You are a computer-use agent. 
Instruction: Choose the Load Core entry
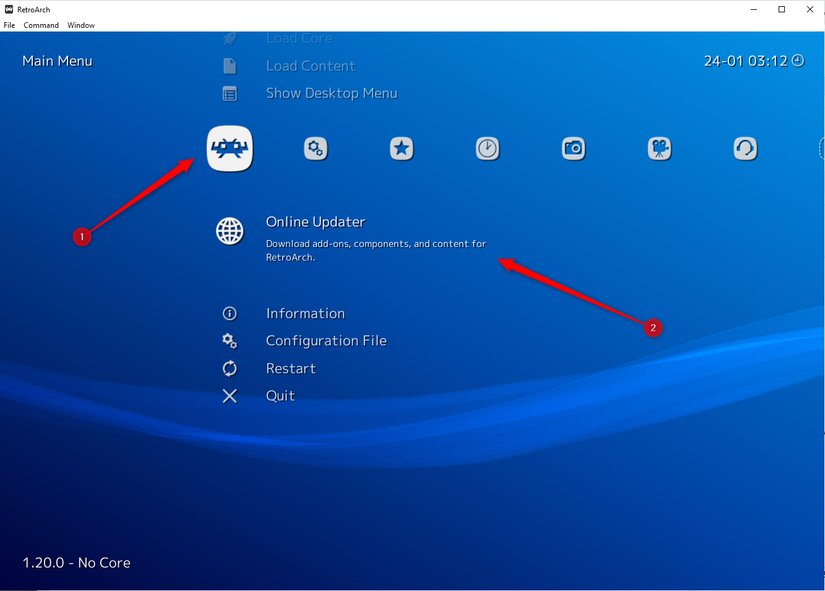298,39
